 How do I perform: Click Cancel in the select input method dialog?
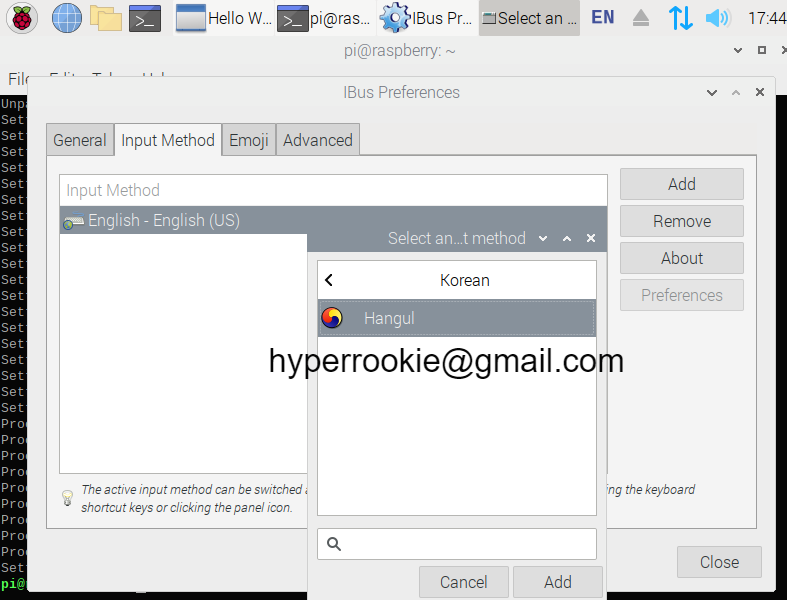[x=464, y=582]
